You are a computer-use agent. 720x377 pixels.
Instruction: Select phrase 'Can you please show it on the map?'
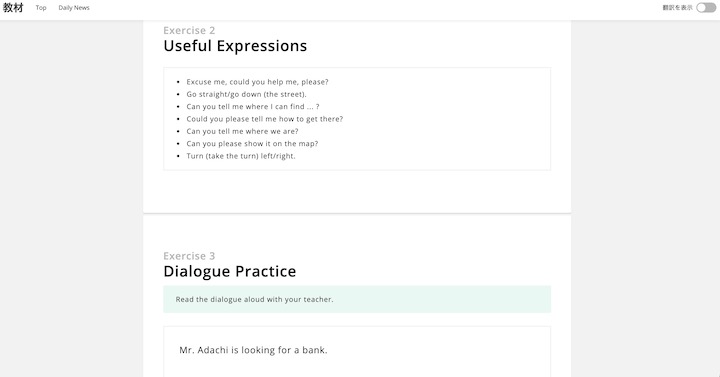coord(252,144)
